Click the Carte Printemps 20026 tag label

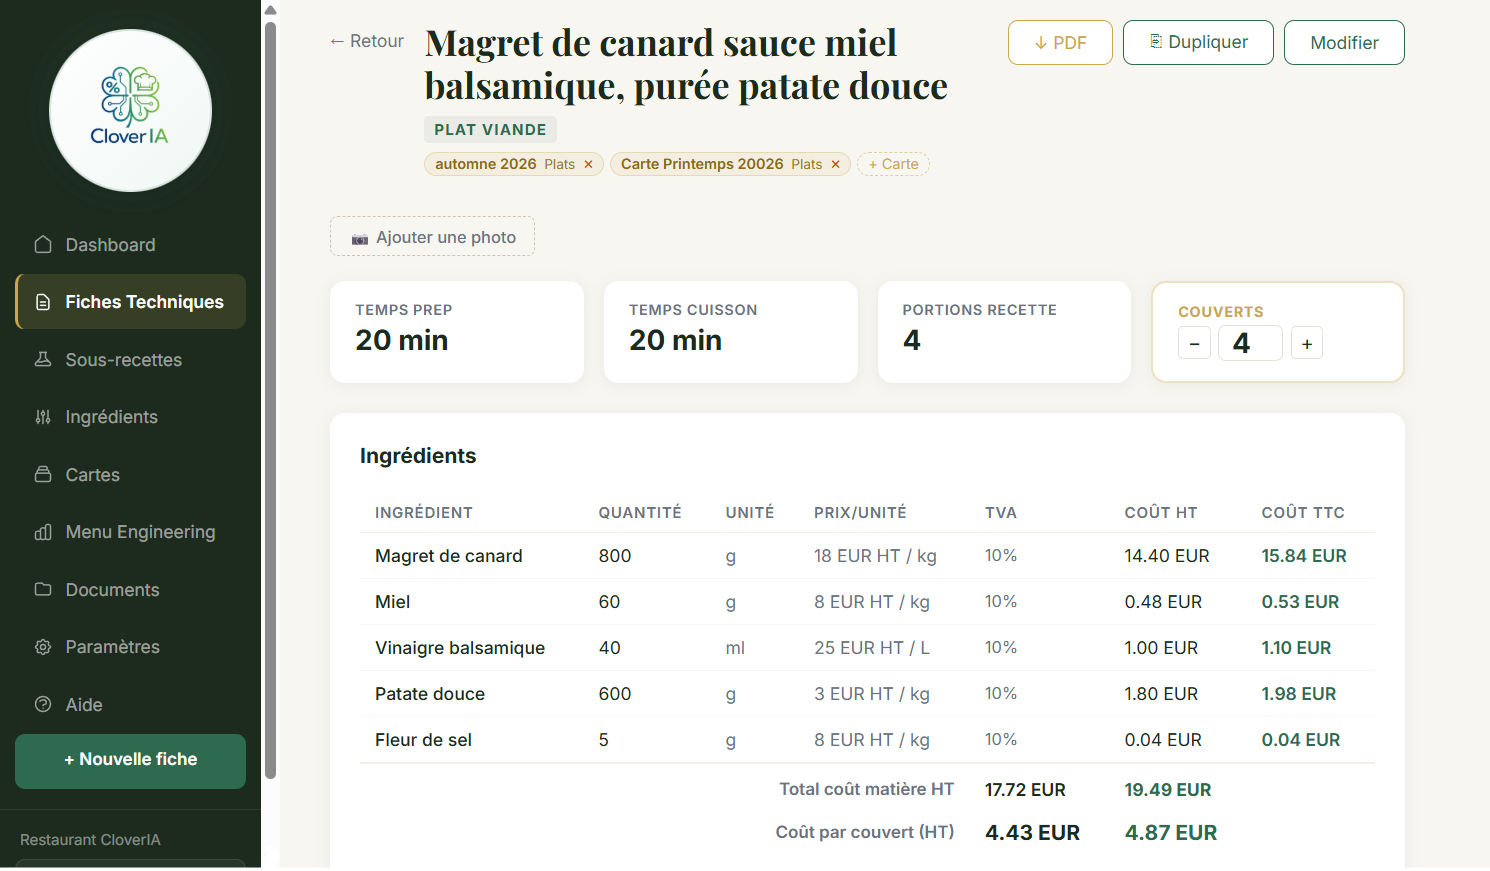(x=702, y=164)
